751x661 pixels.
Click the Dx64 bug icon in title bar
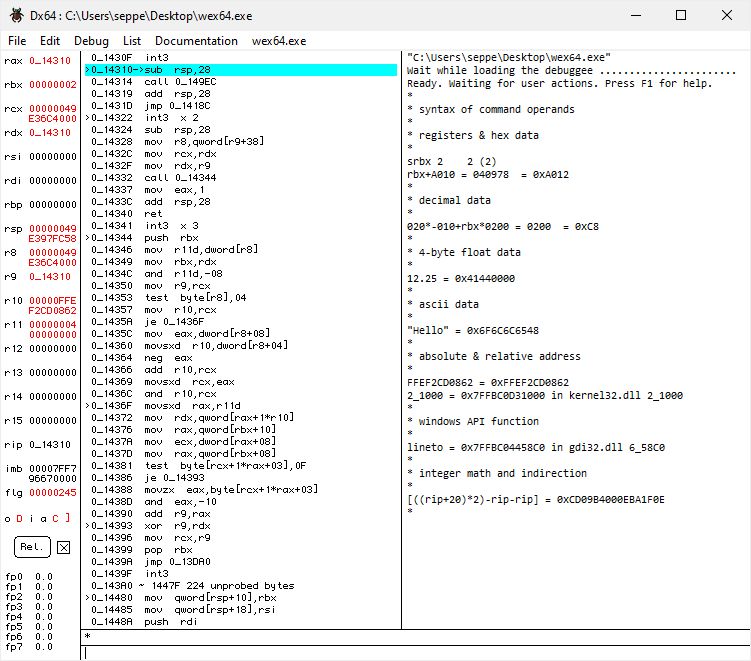16,15
